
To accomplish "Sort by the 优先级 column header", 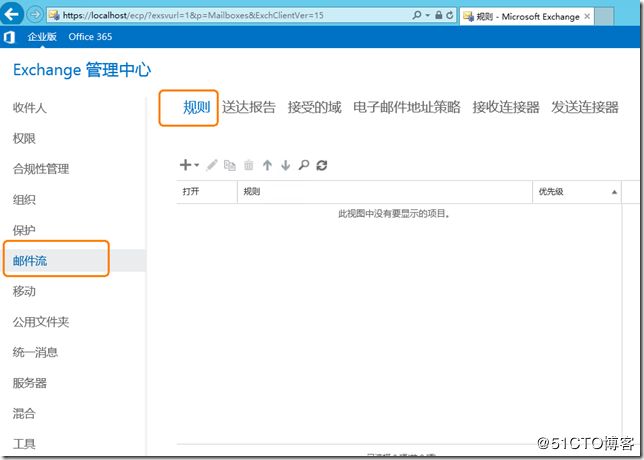I will click(577, 191).
